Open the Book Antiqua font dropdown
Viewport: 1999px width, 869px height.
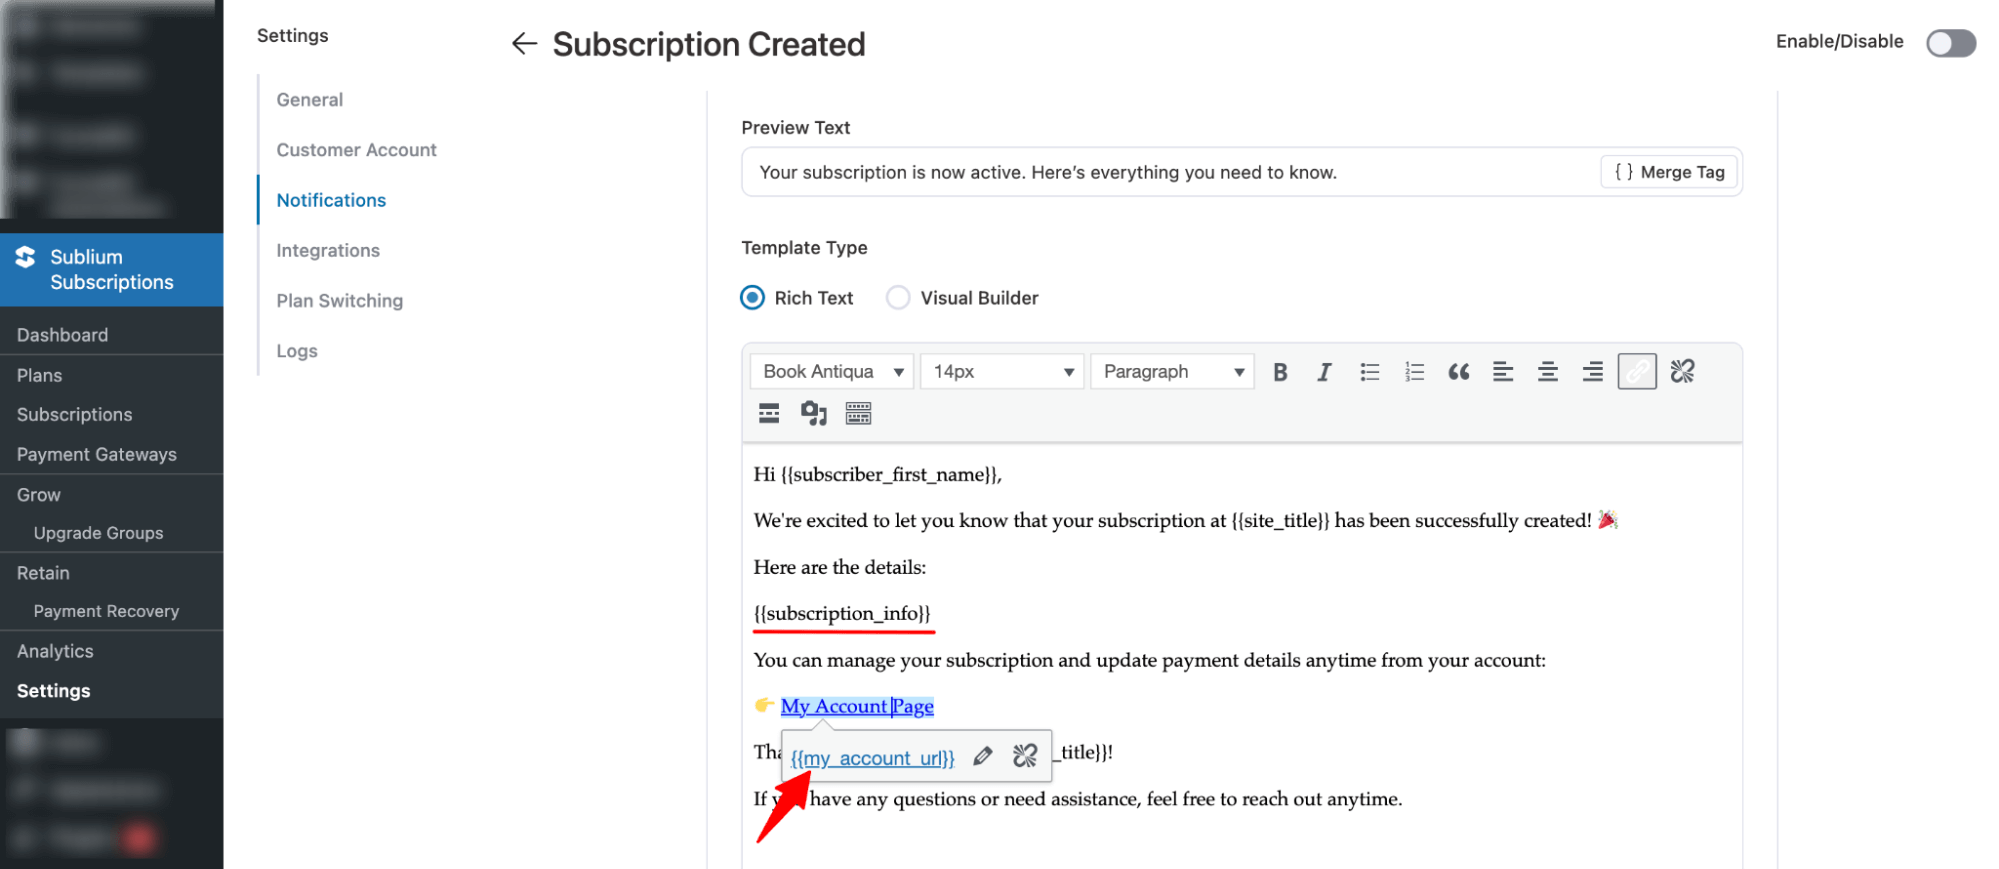[831, 371]
